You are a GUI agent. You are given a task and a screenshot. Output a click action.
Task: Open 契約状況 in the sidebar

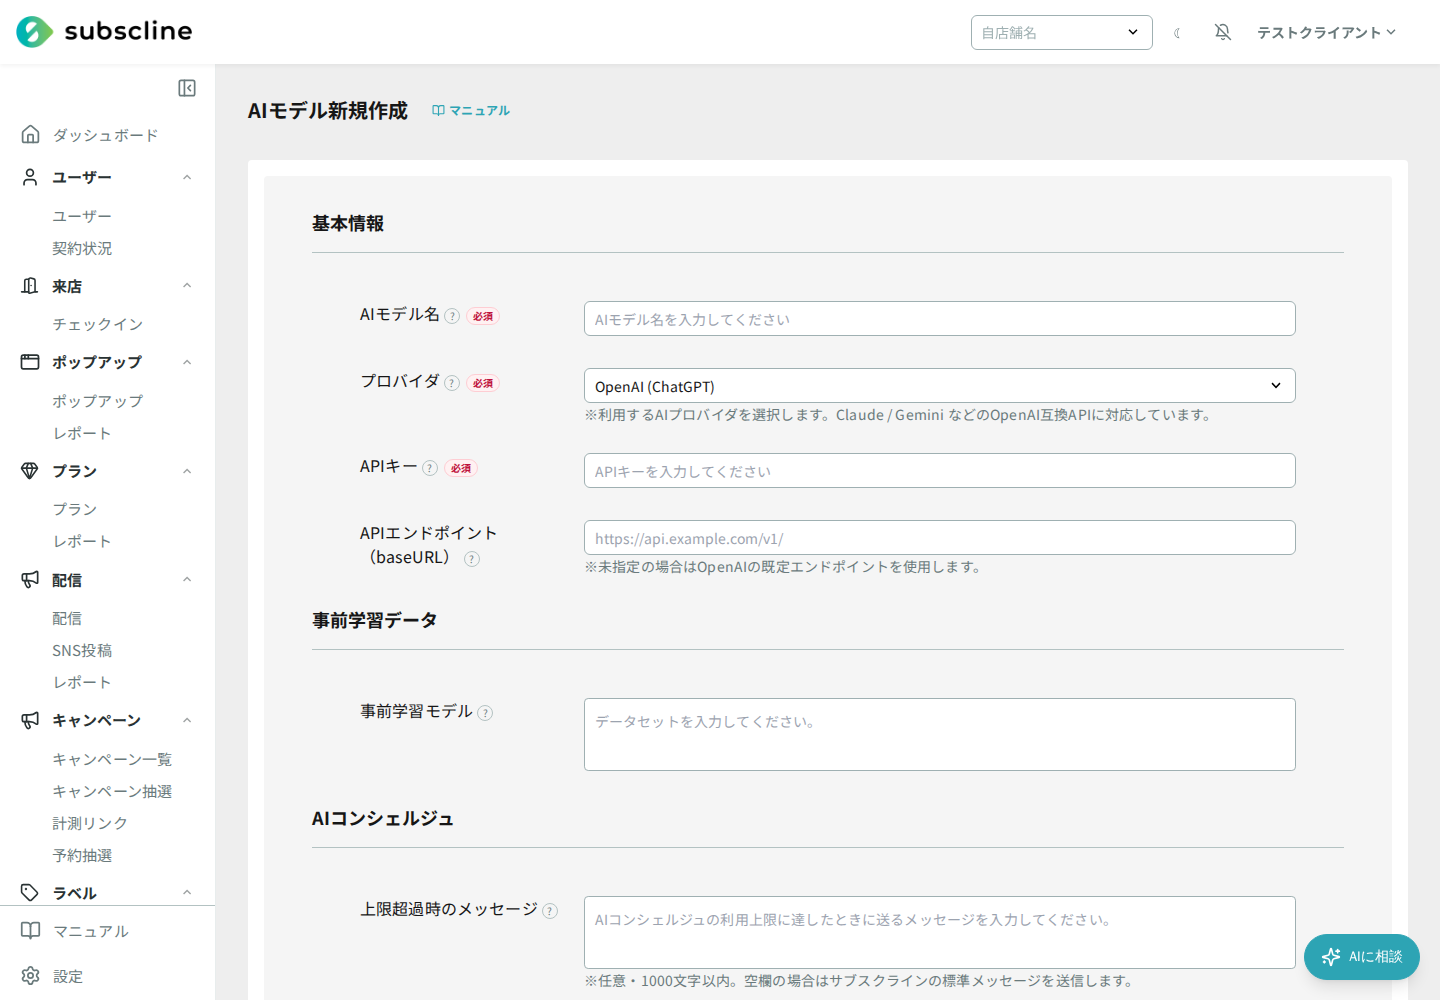[x=82, y=248]
